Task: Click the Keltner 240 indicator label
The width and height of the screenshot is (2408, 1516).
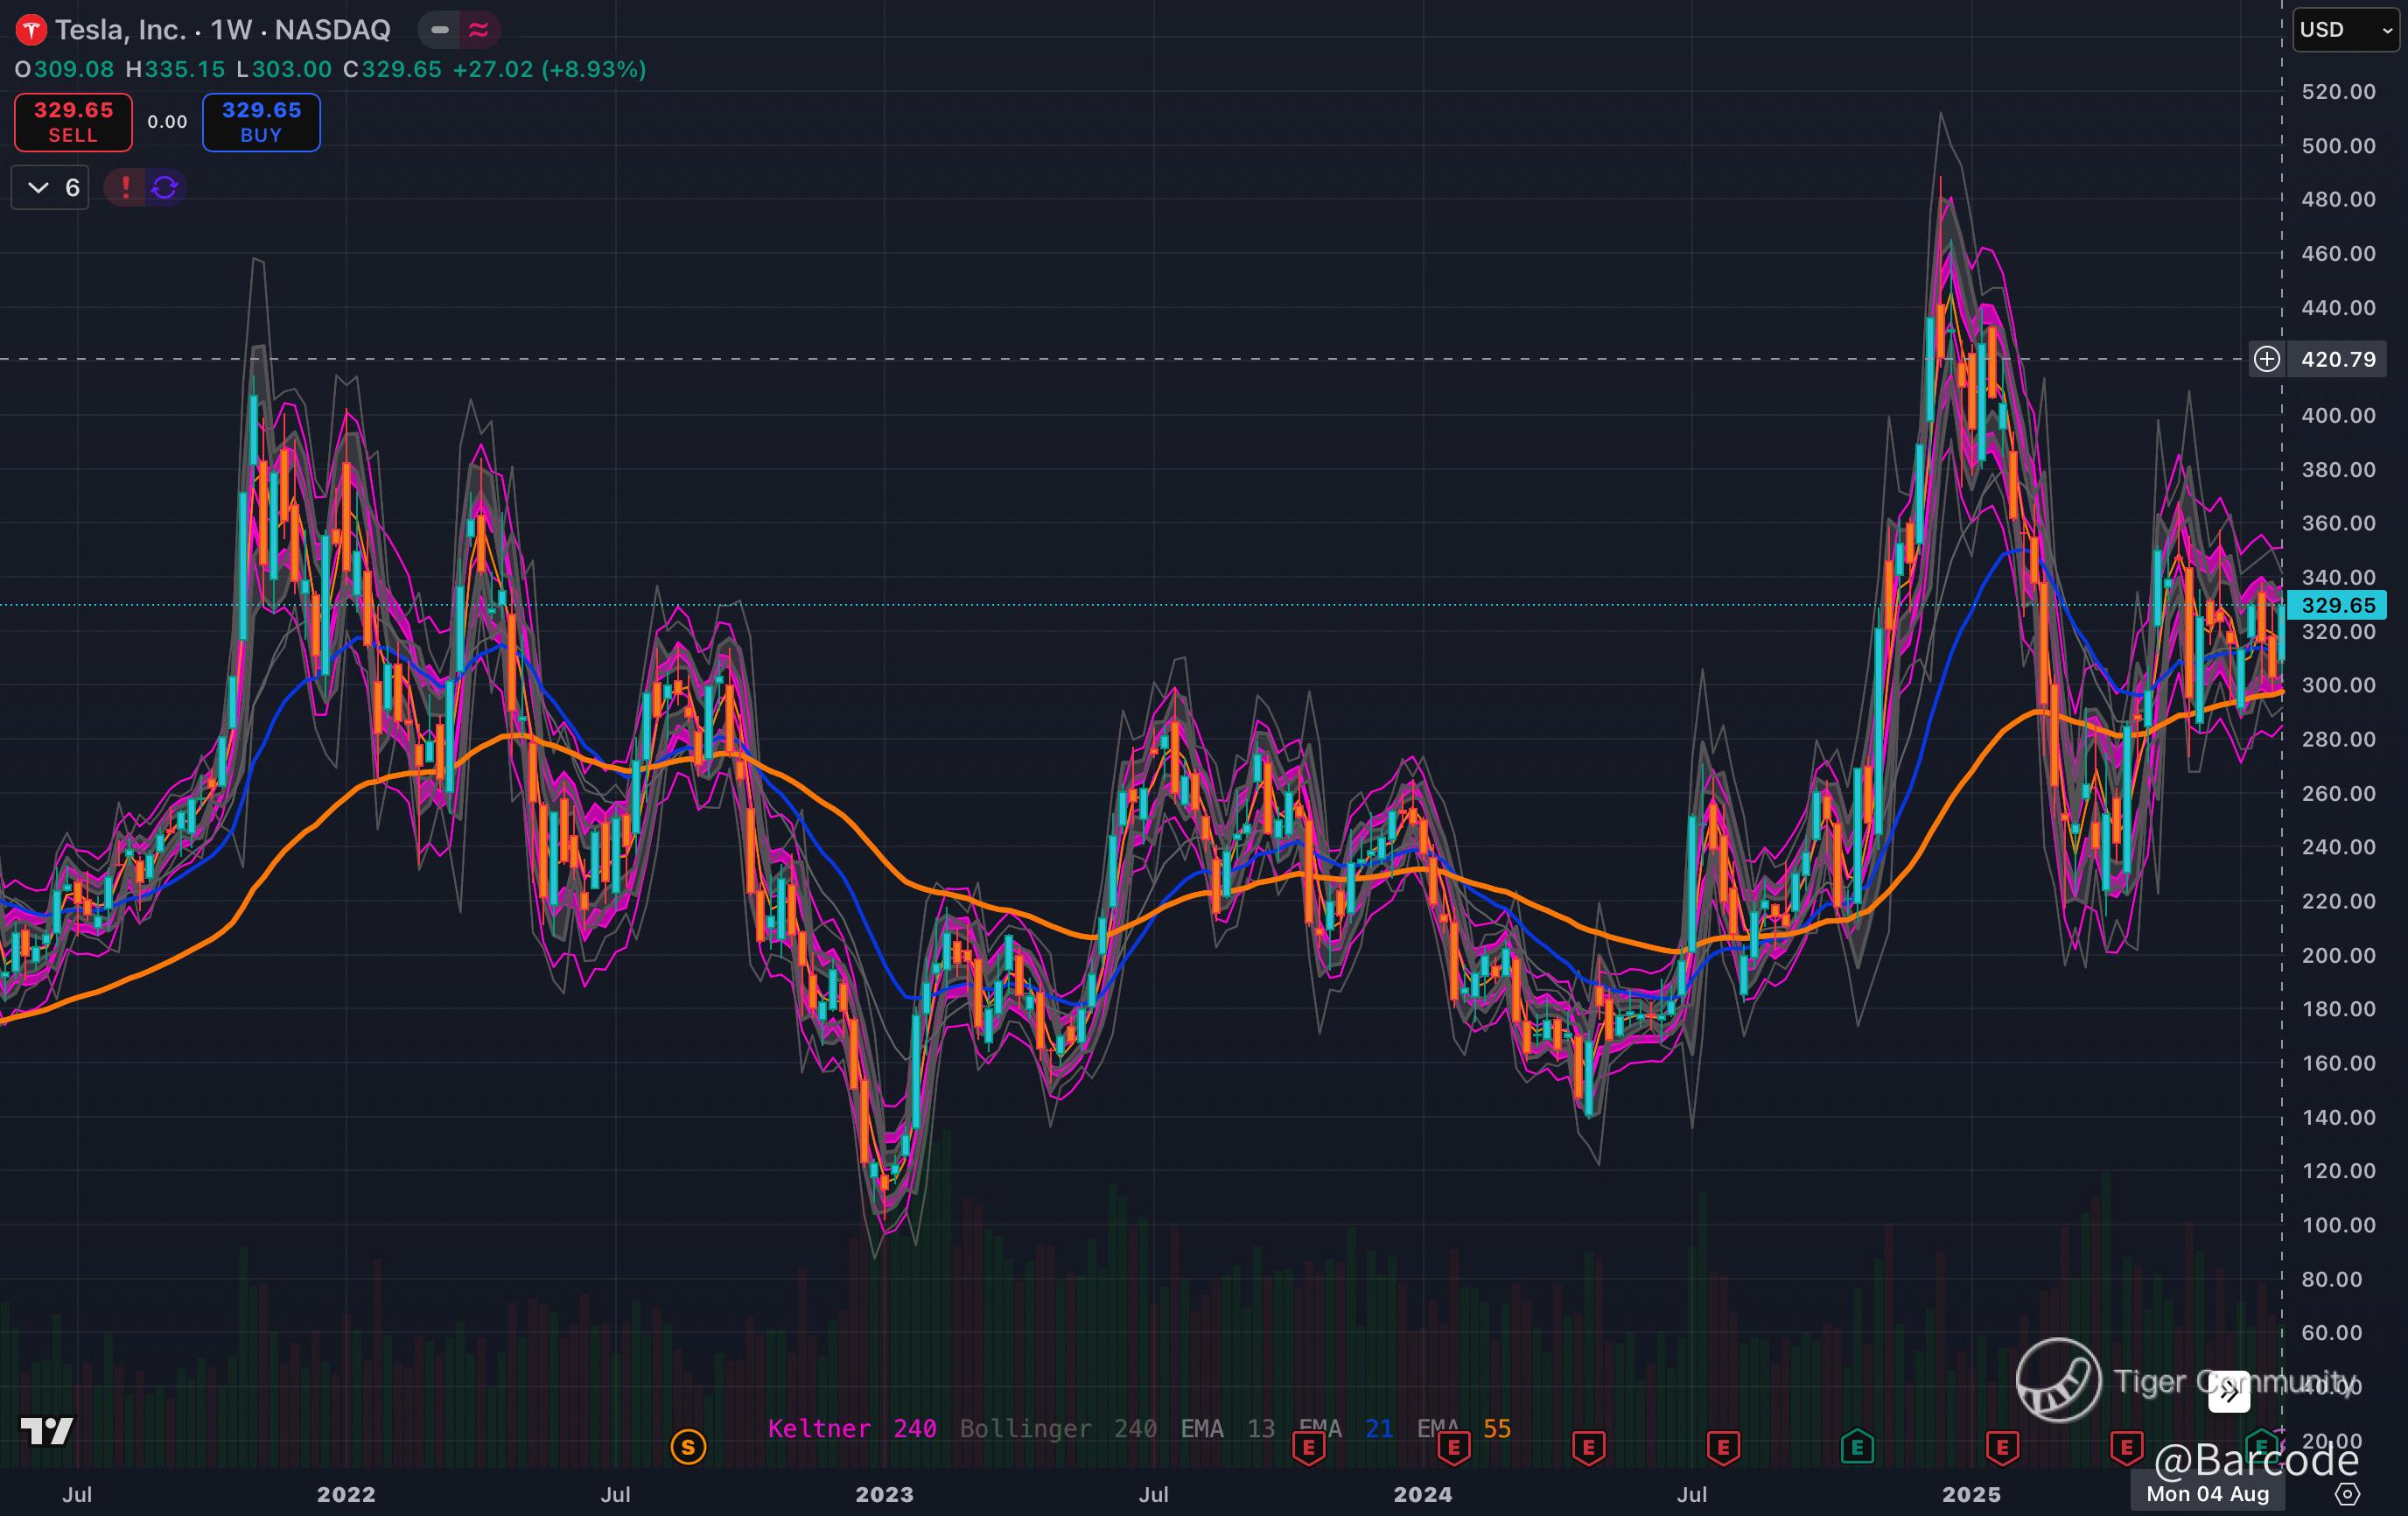Action: click(851, 1428)
